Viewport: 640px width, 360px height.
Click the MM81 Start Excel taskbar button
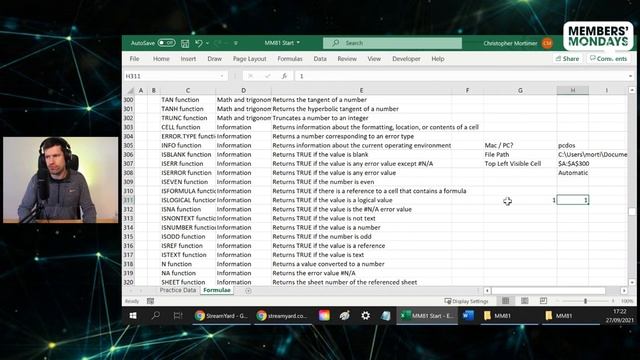[x=427, y=316]
